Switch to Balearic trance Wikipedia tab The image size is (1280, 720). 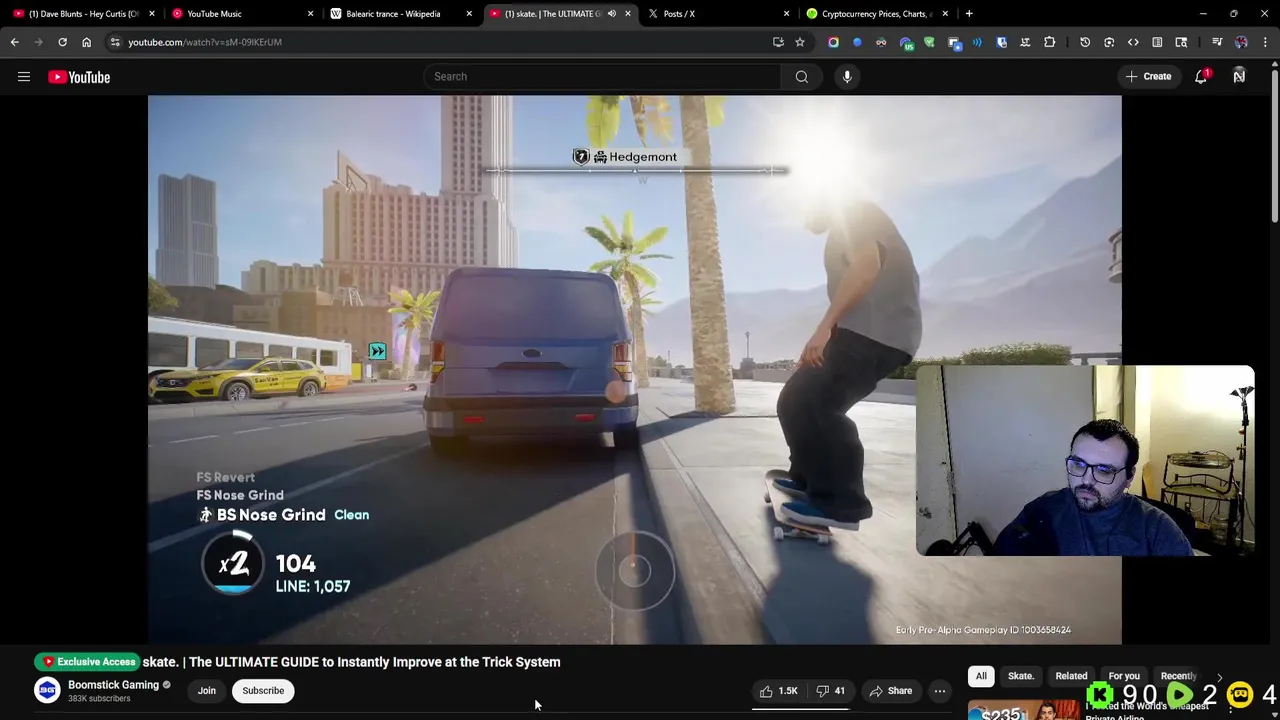(x=393, y=14)
